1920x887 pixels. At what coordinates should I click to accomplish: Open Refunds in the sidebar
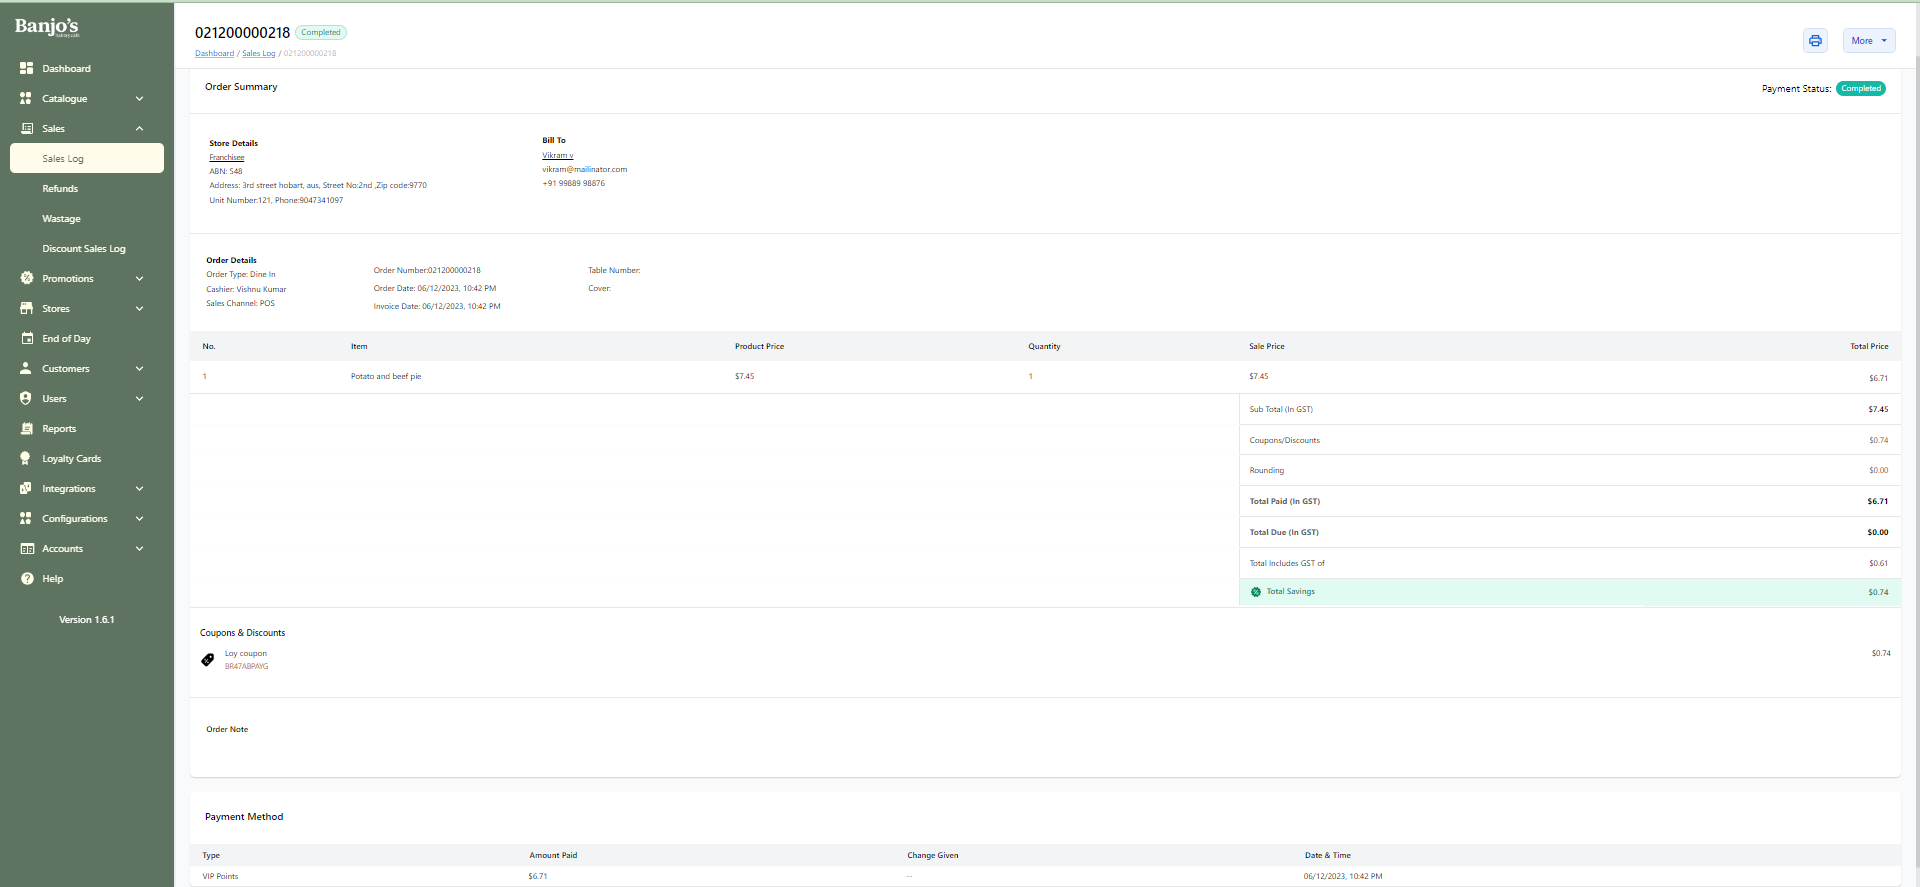point(60,189)
